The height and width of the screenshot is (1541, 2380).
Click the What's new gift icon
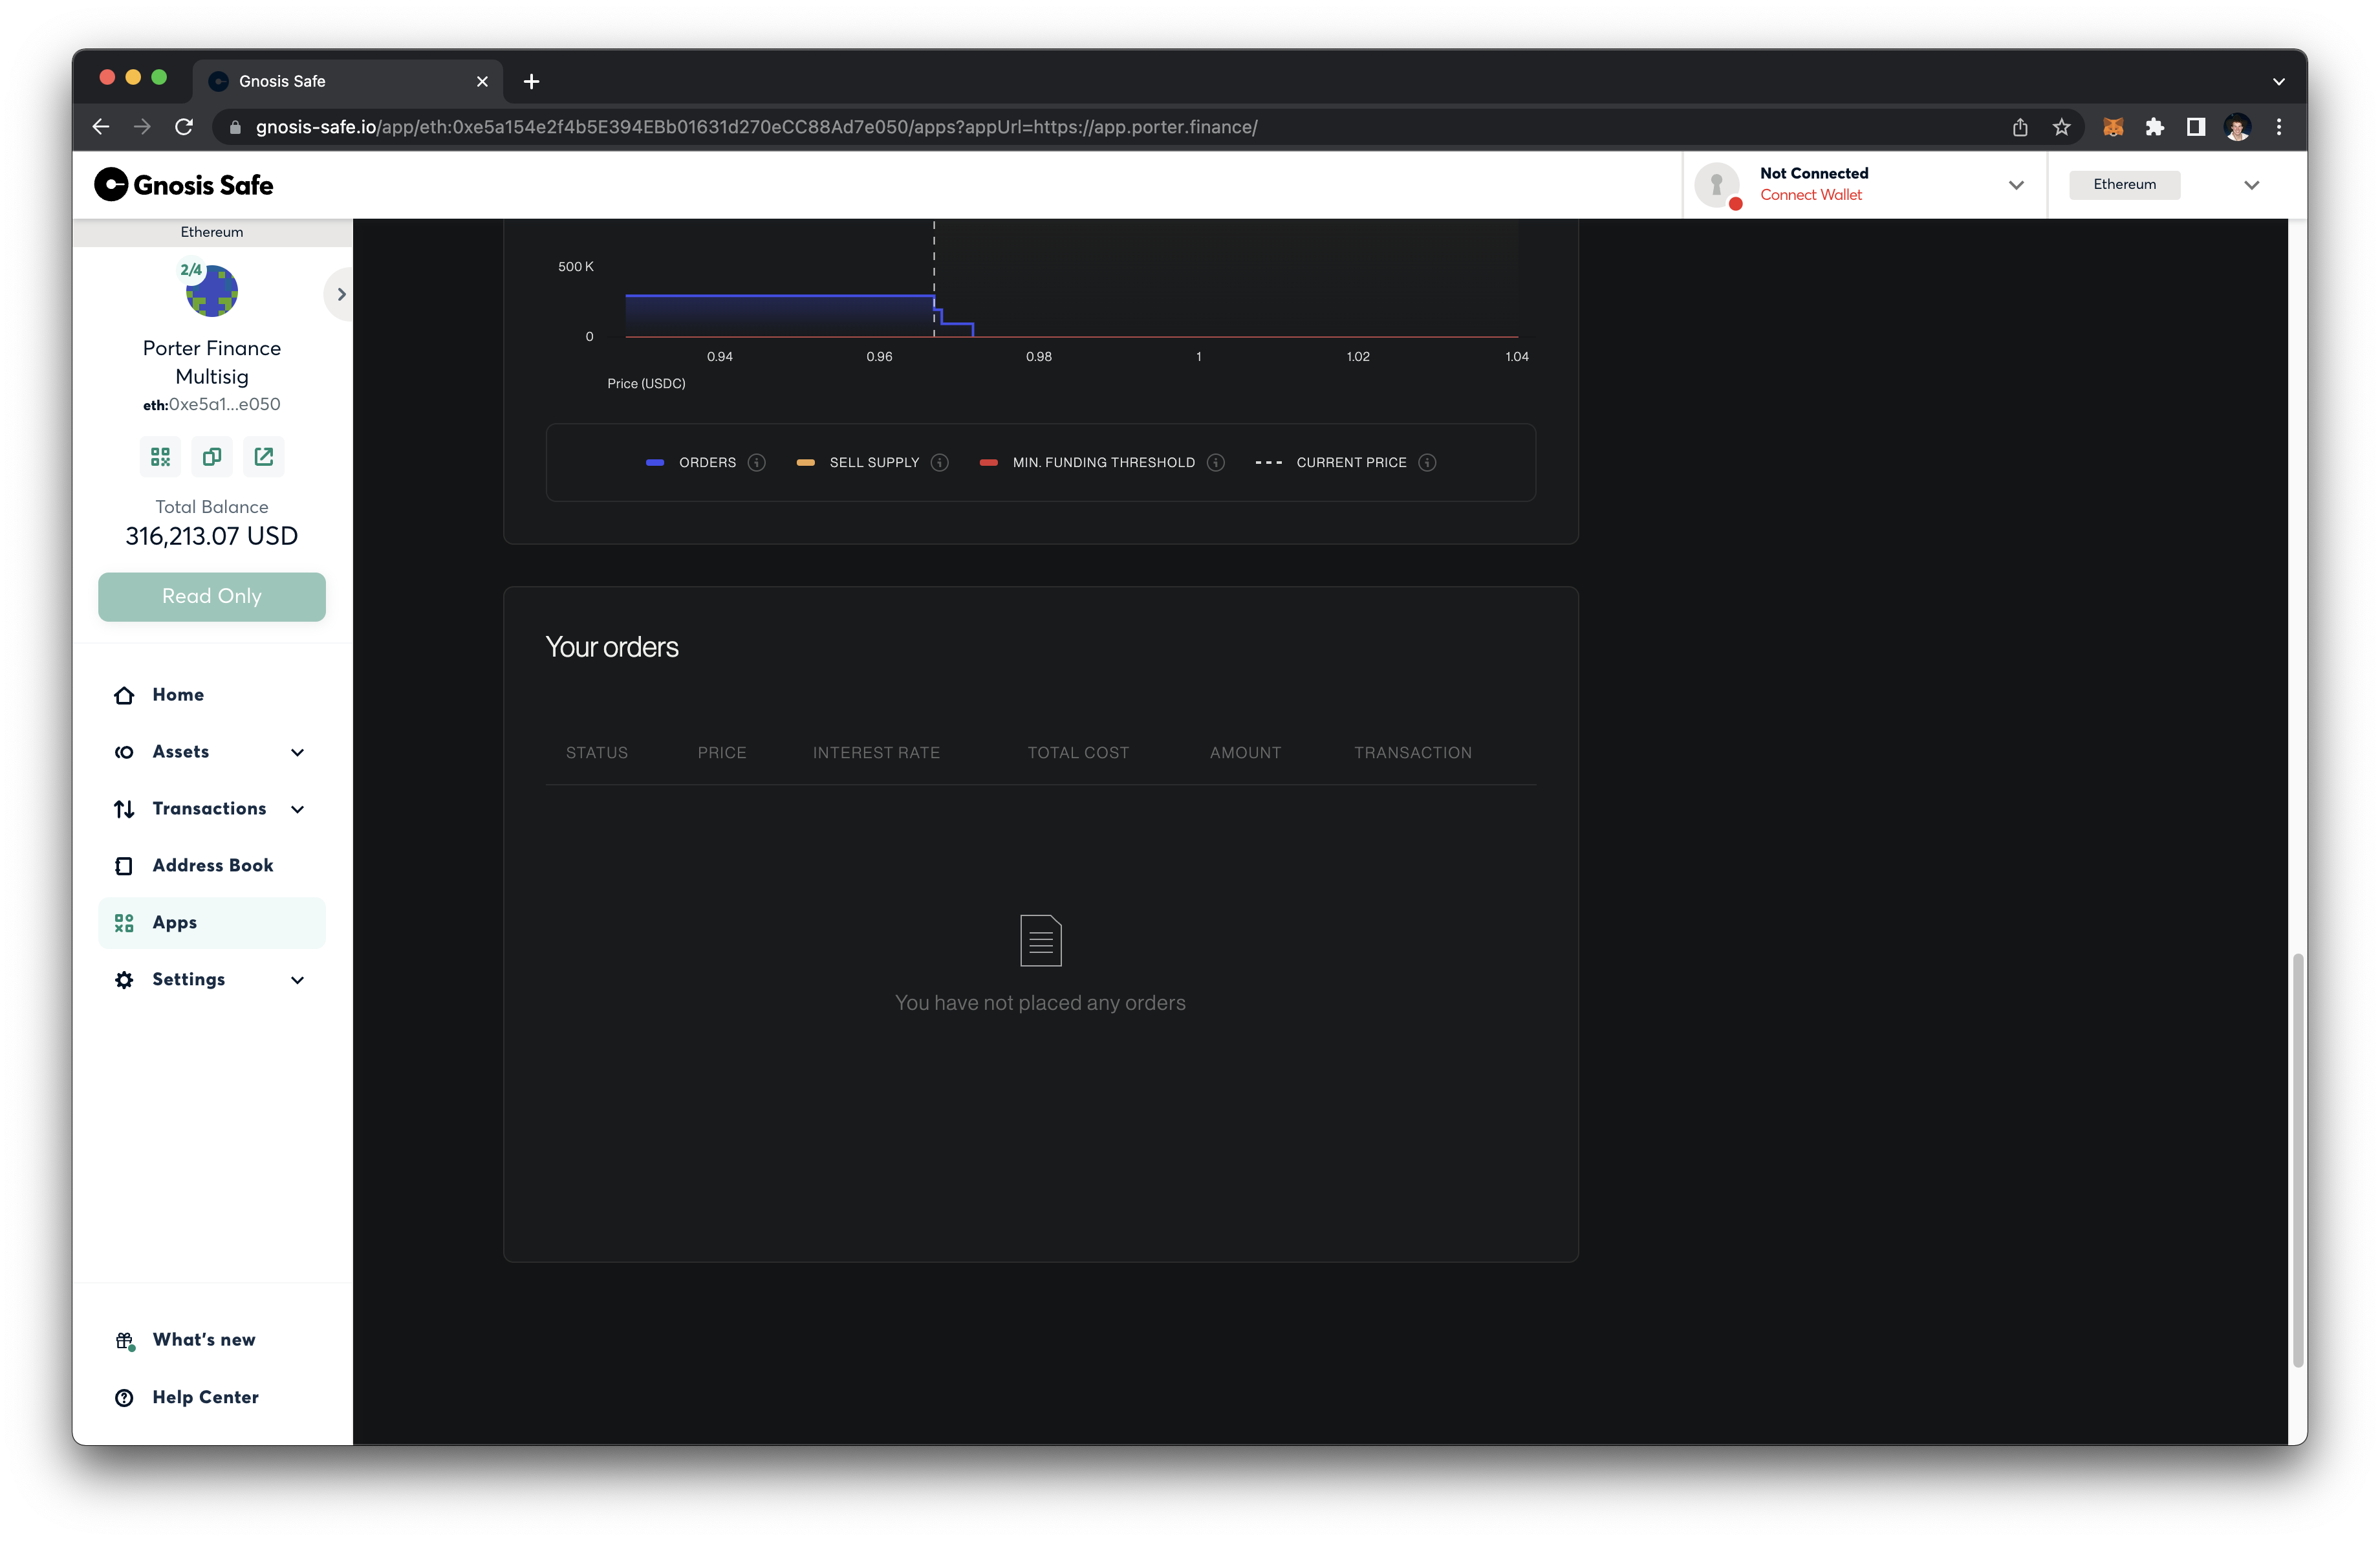pyautogui.click(x=124, y=1339)
